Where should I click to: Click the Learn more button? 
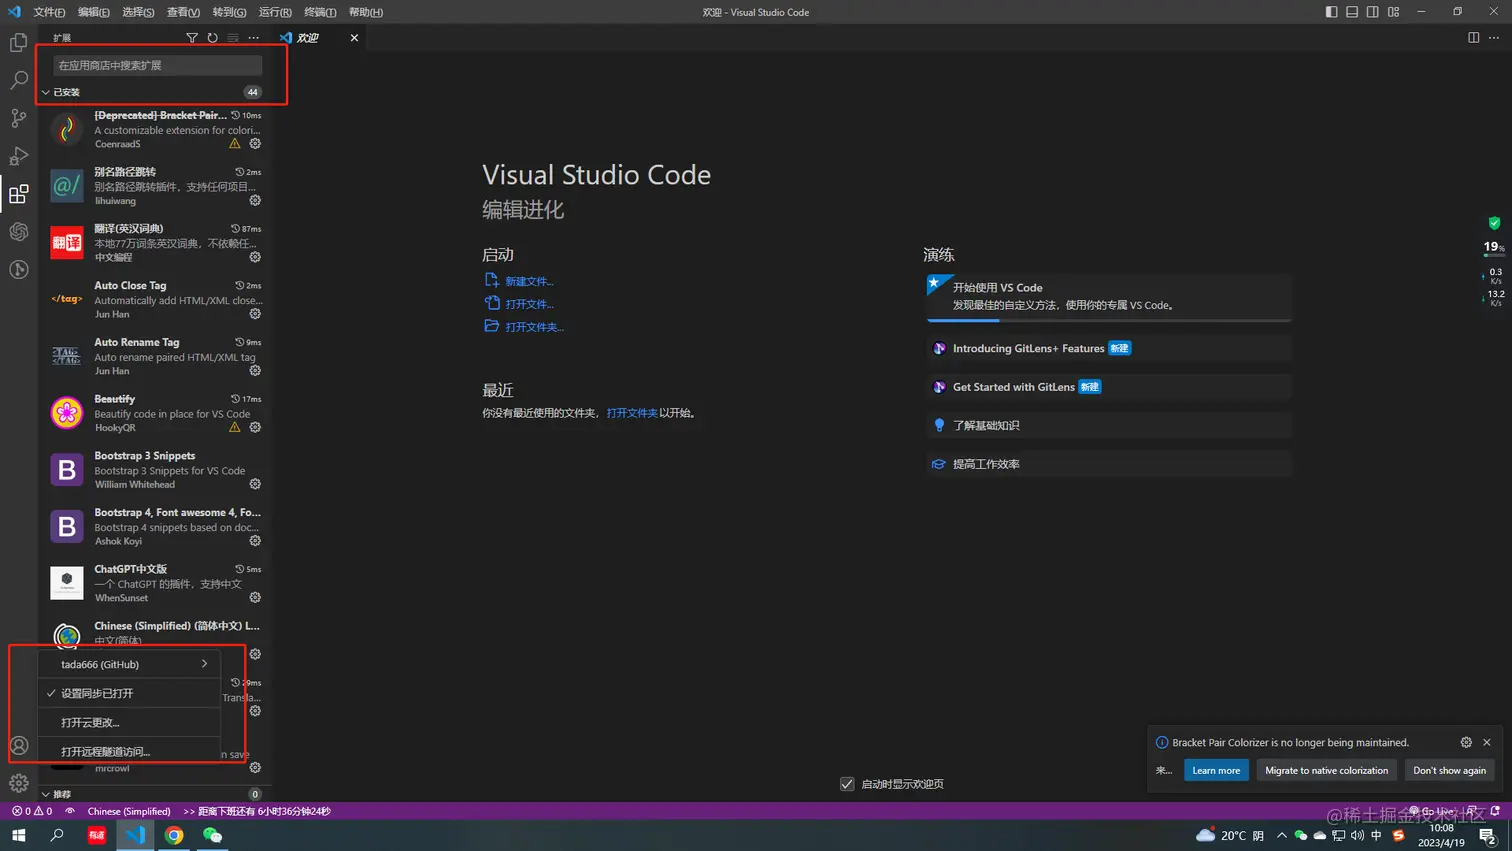[x=1216, y=770]
